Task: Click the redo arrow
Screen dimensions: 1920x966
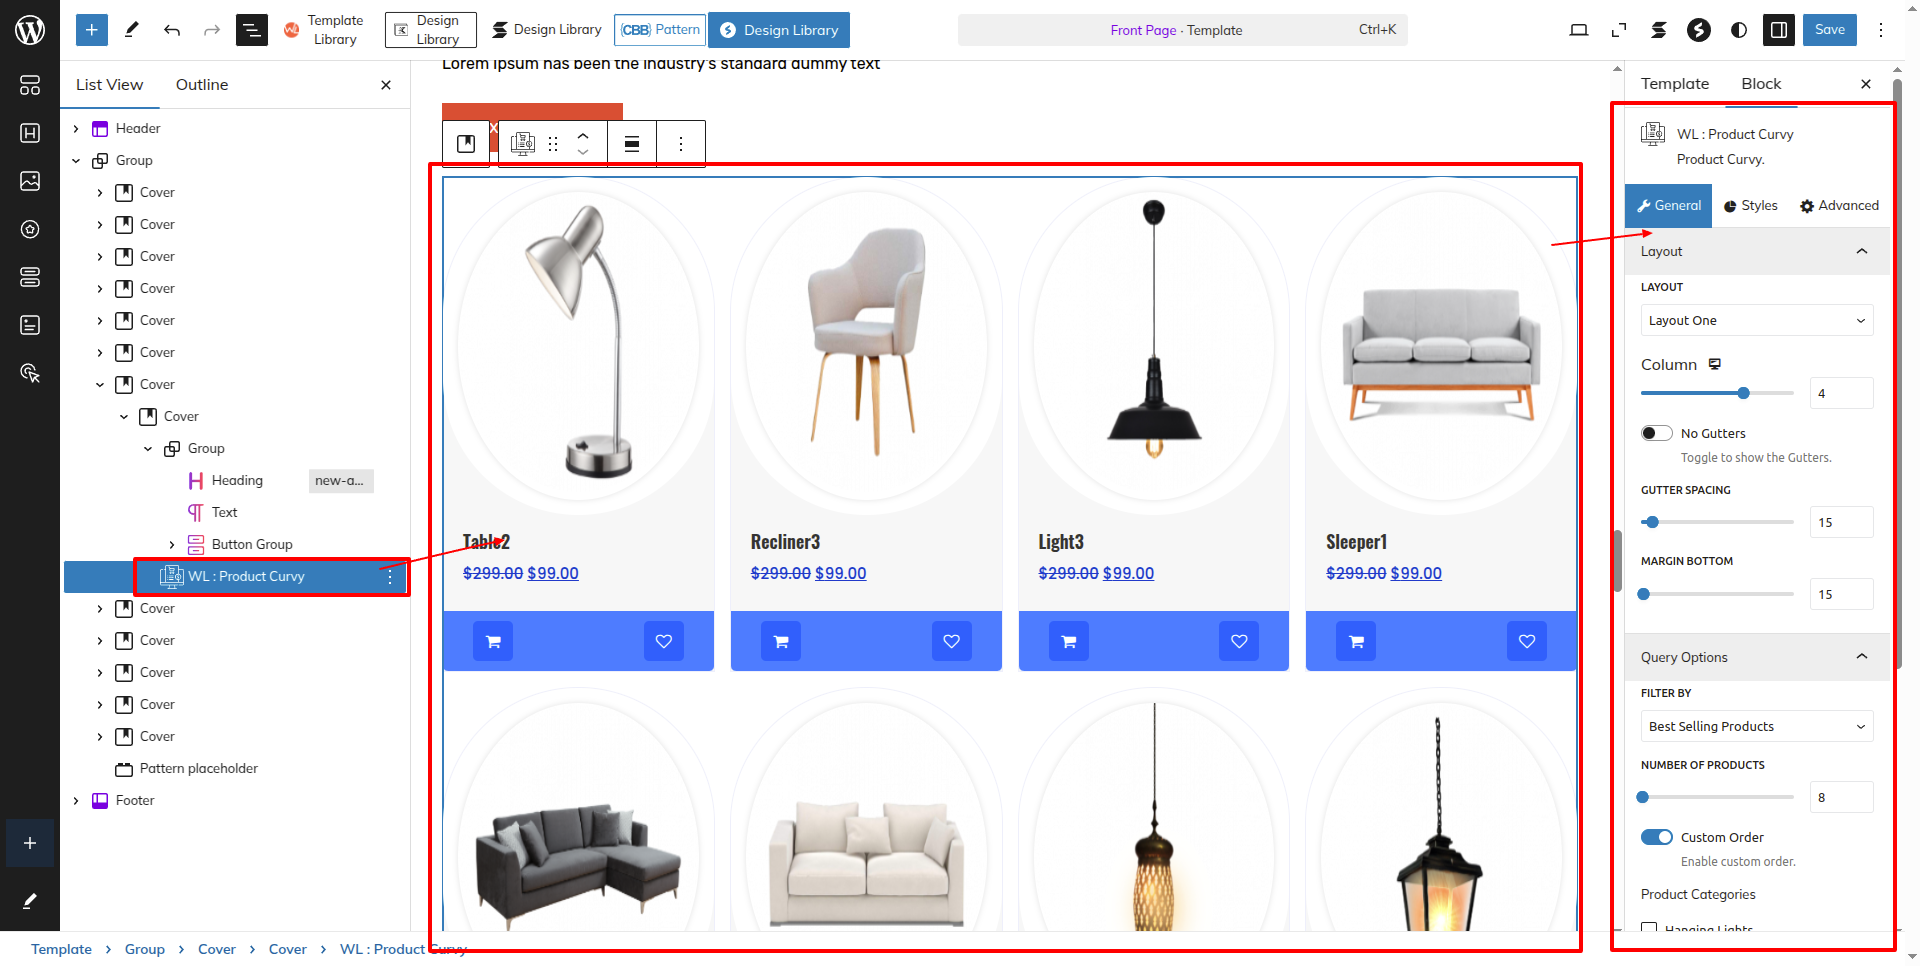Action: 212,30
